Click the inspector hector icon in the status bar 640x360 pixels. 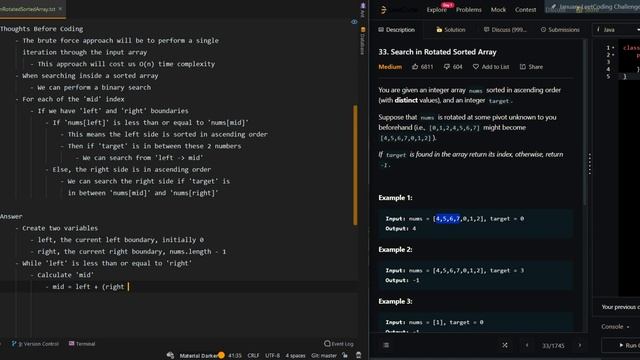358,356
